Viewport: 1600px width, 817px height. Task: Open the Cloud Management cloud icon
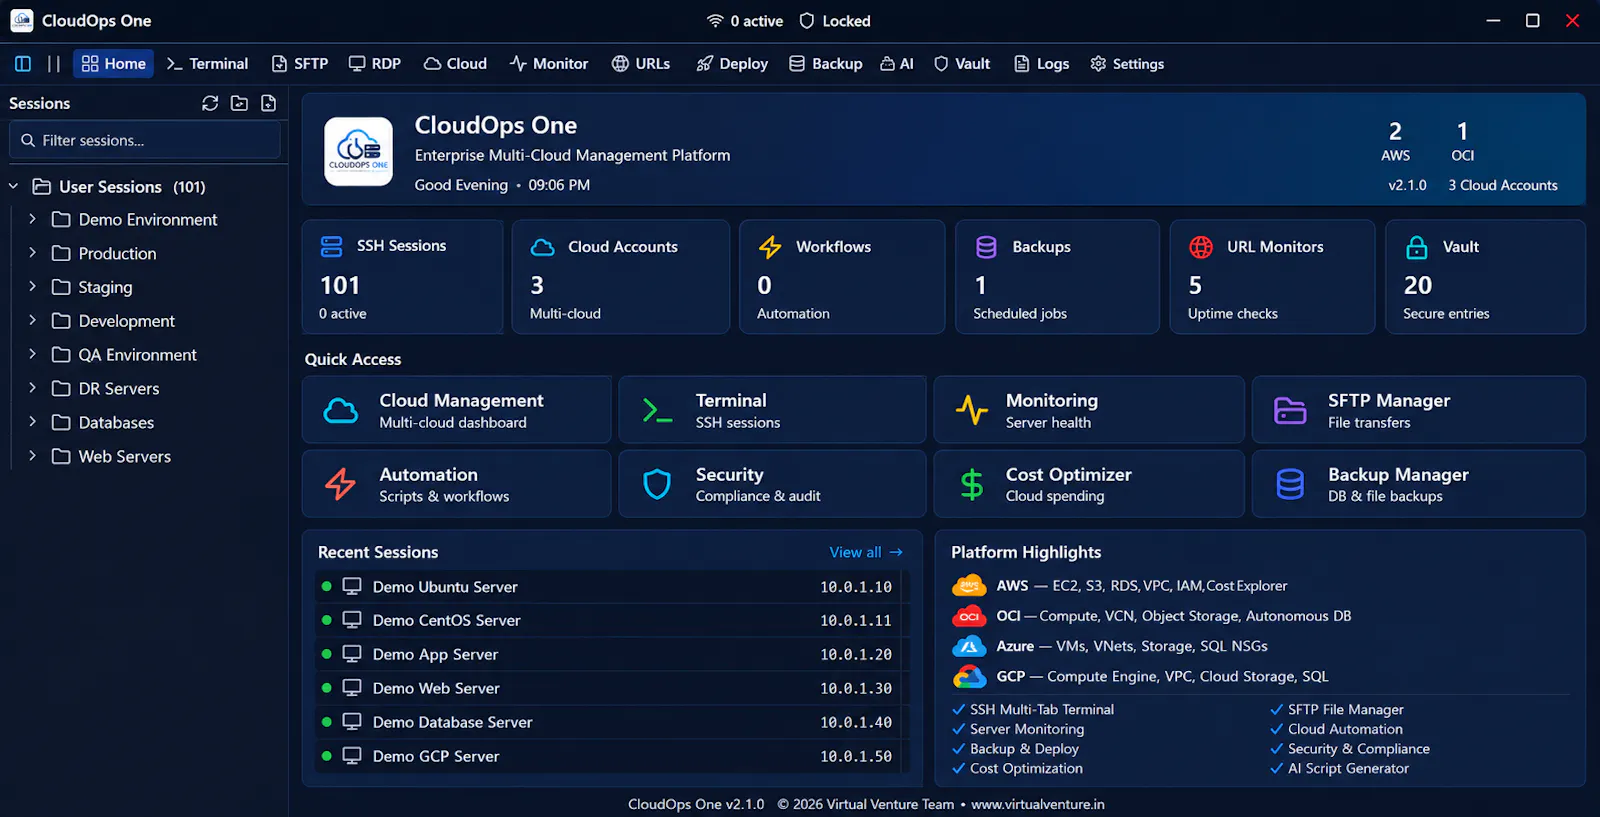tap(341, 410)
